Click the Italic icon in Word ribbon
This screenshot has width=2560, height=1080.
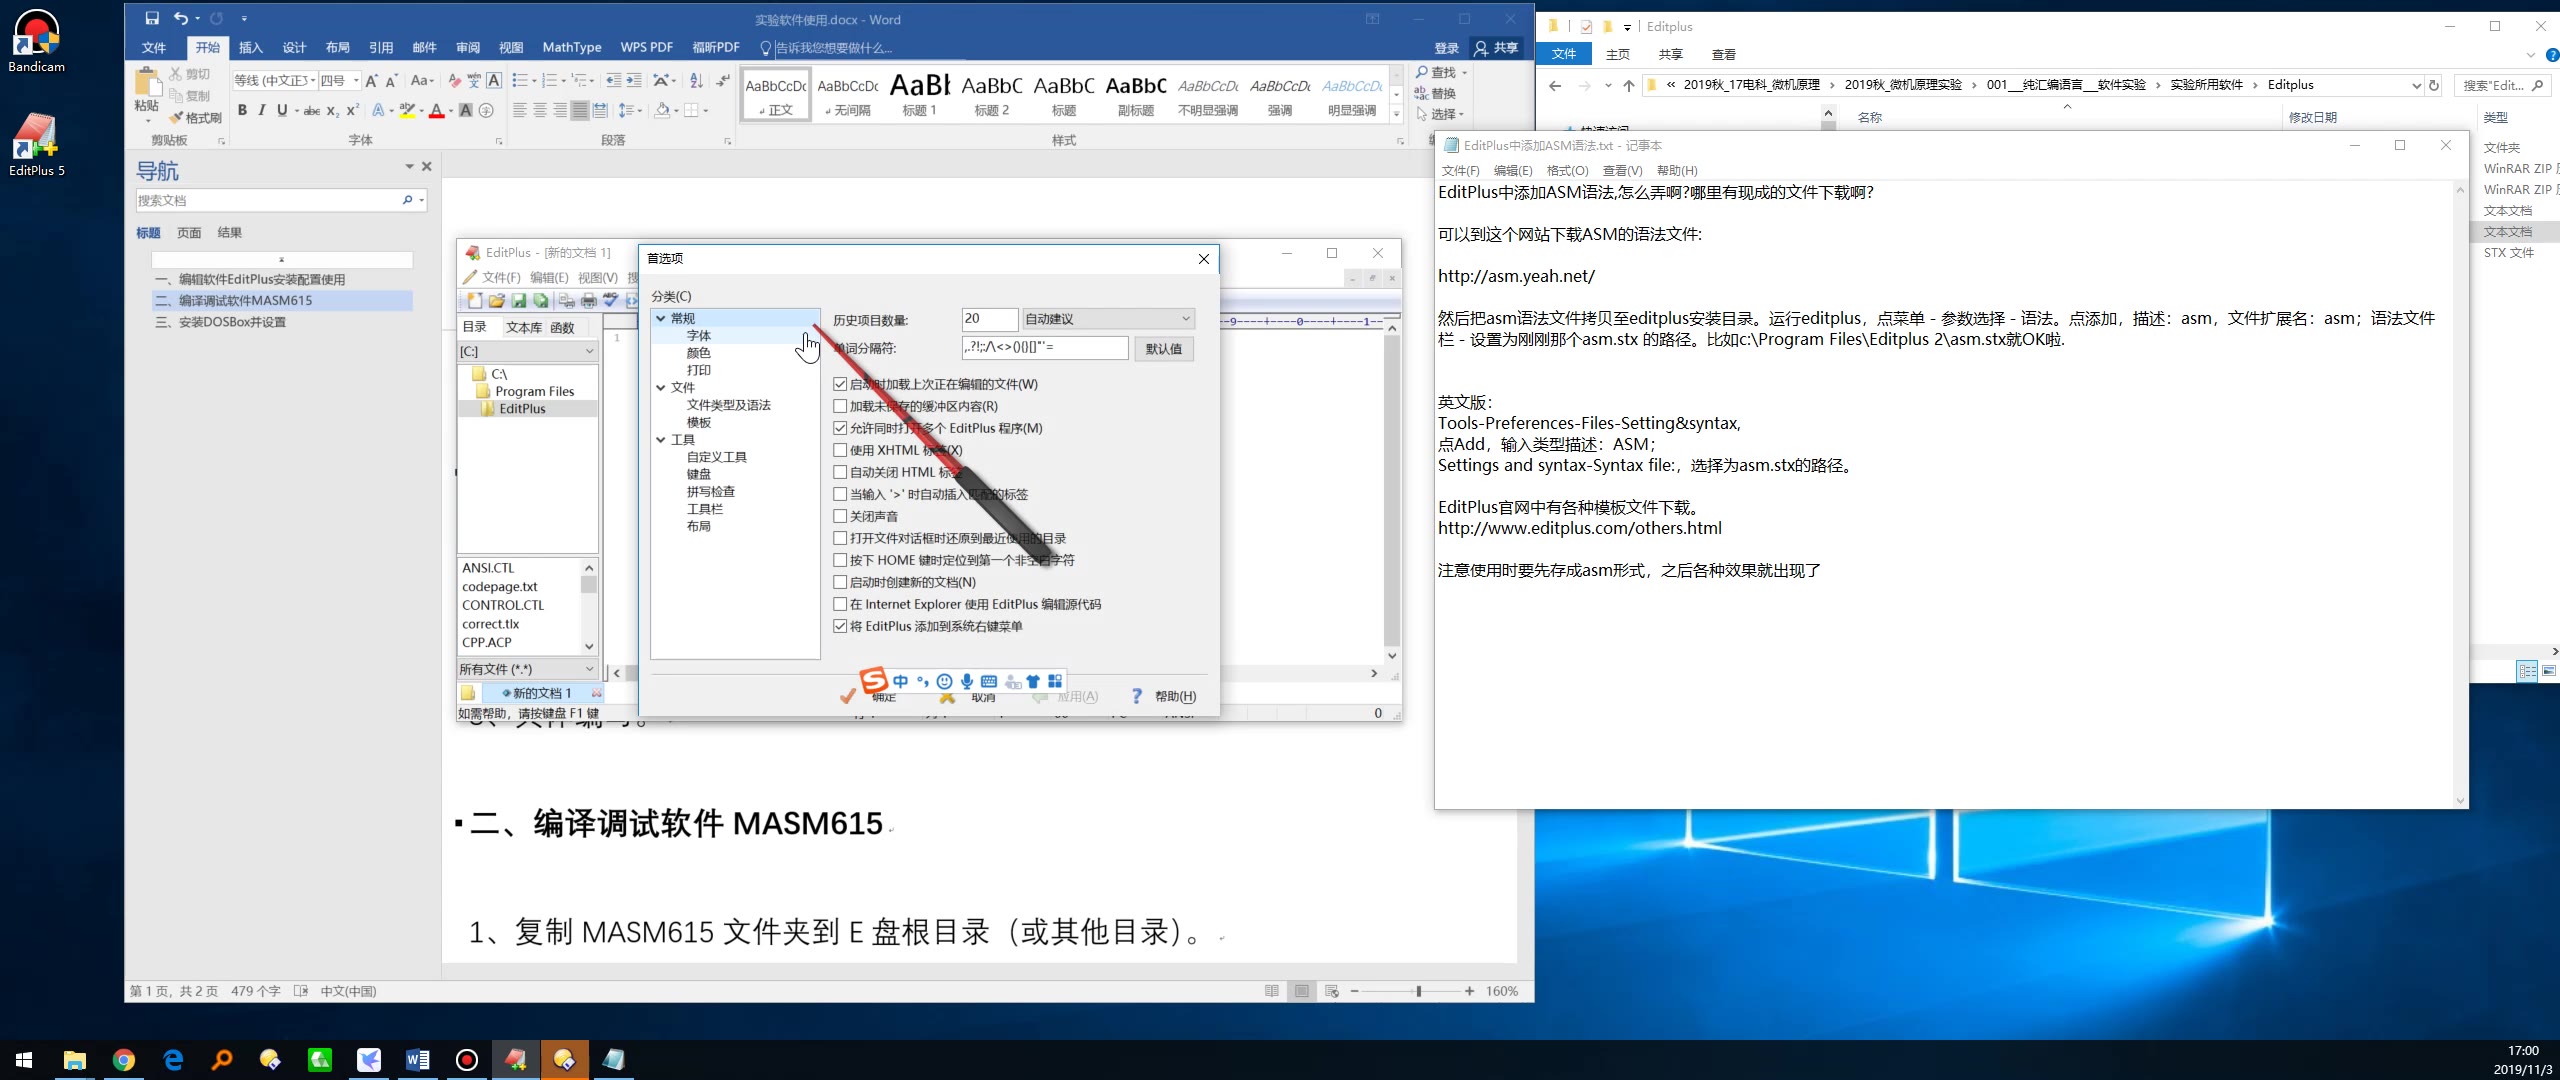(x=262, y=110)
